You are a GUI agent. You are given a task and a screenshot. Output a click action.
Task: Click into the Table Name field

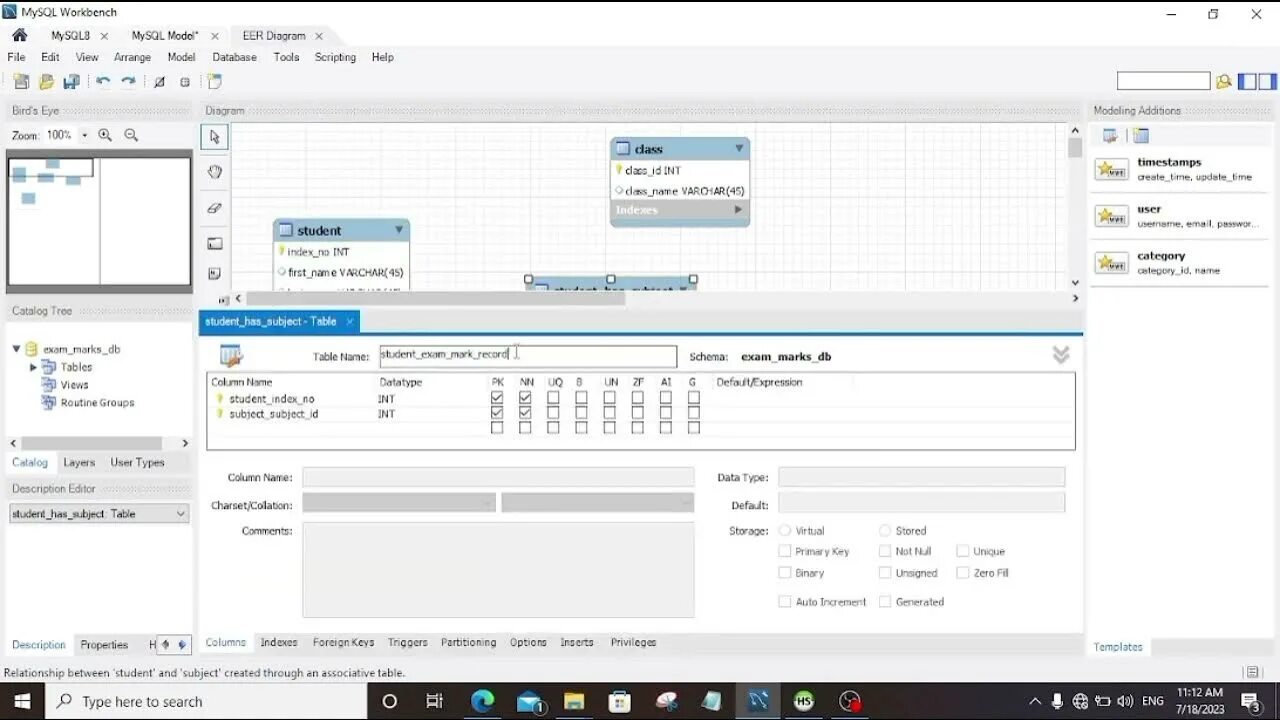pyautogui.click(x=528, y=355)
